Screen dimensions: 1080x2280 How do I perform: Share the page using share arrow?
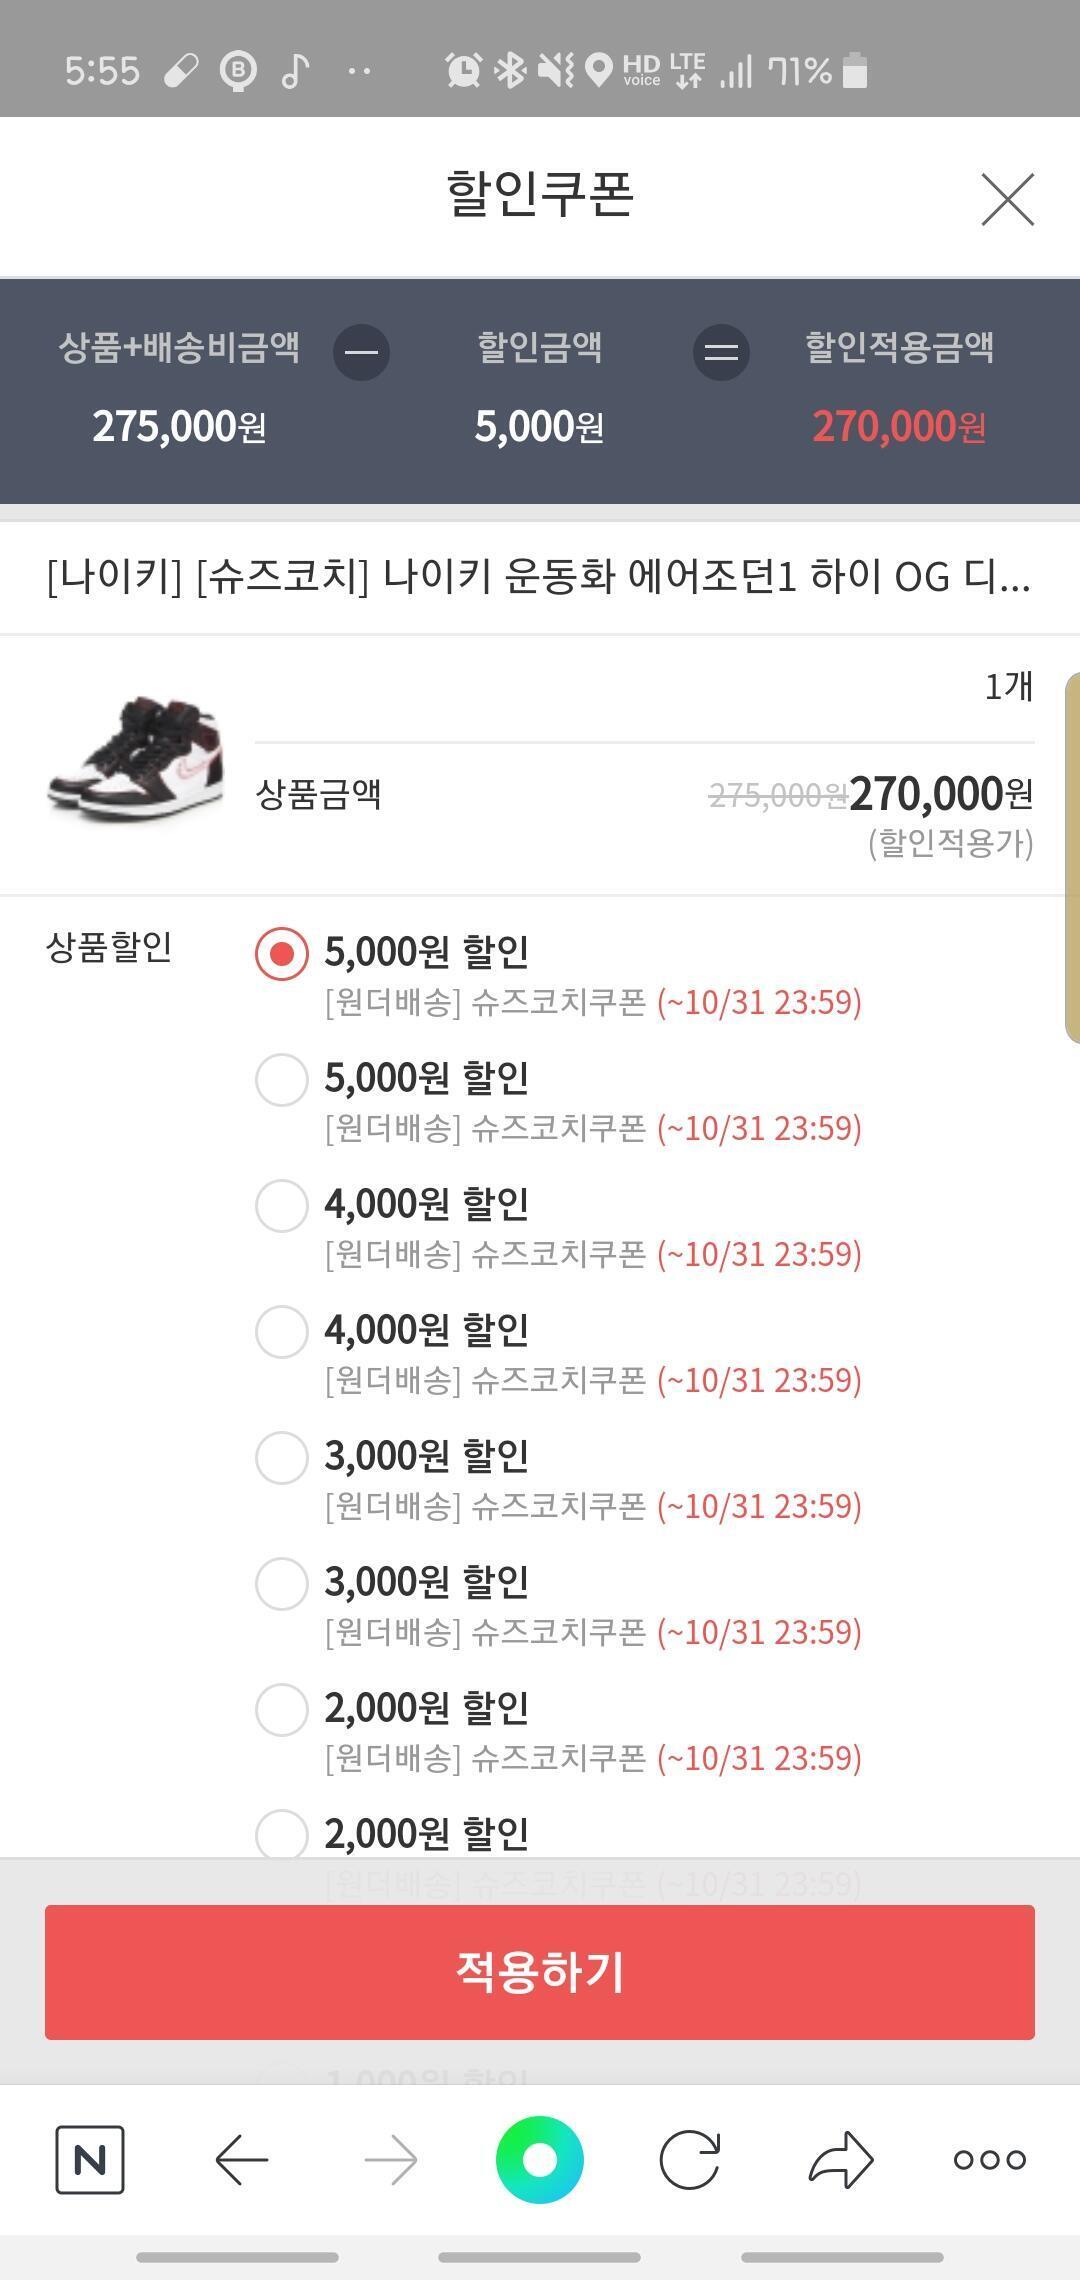pos(840,2160)
